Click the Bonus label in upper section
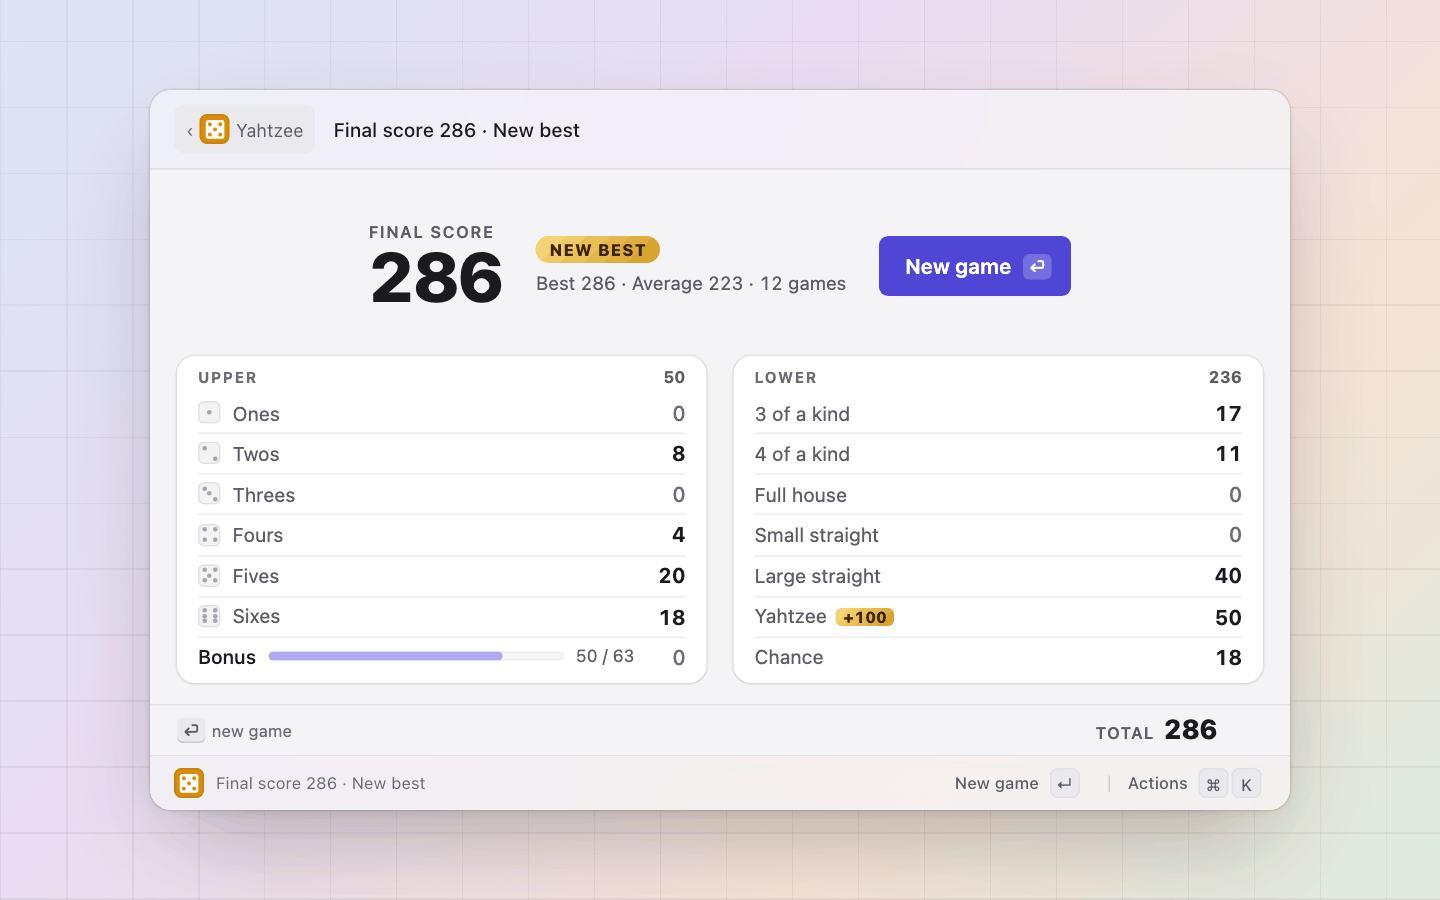The width and height of the screenshot is (1440, 900). pos(227,657)
